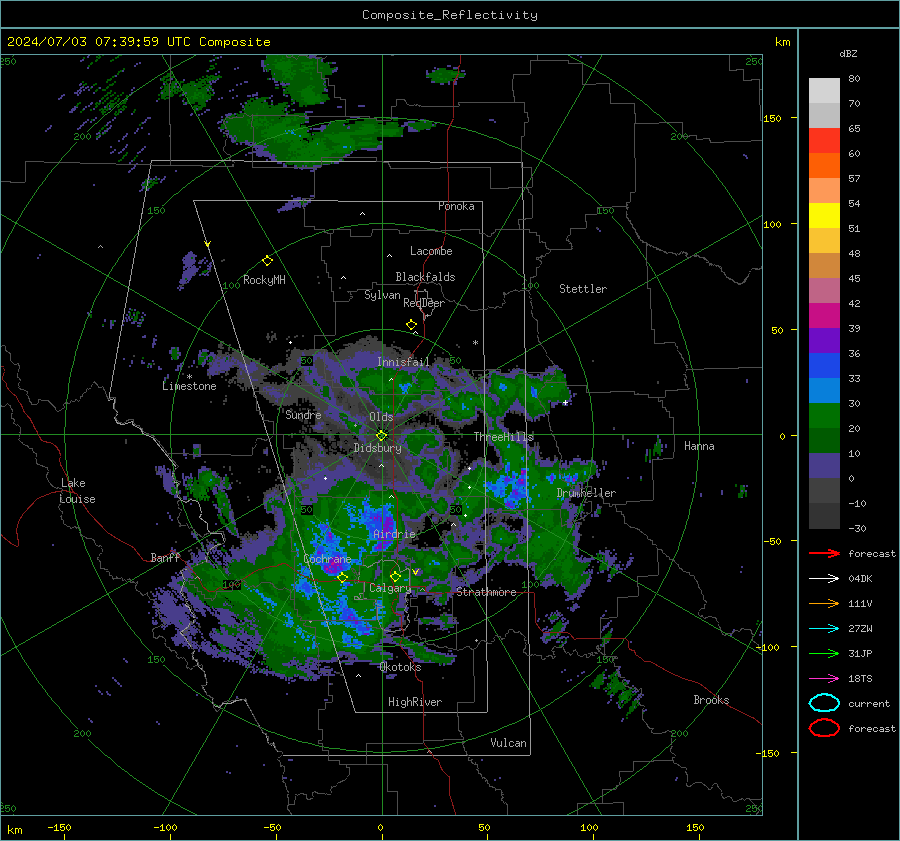Viewport: 900px width, 841px height.
Task: Select the Stettler city label
Action: click(x=583, y=289)
